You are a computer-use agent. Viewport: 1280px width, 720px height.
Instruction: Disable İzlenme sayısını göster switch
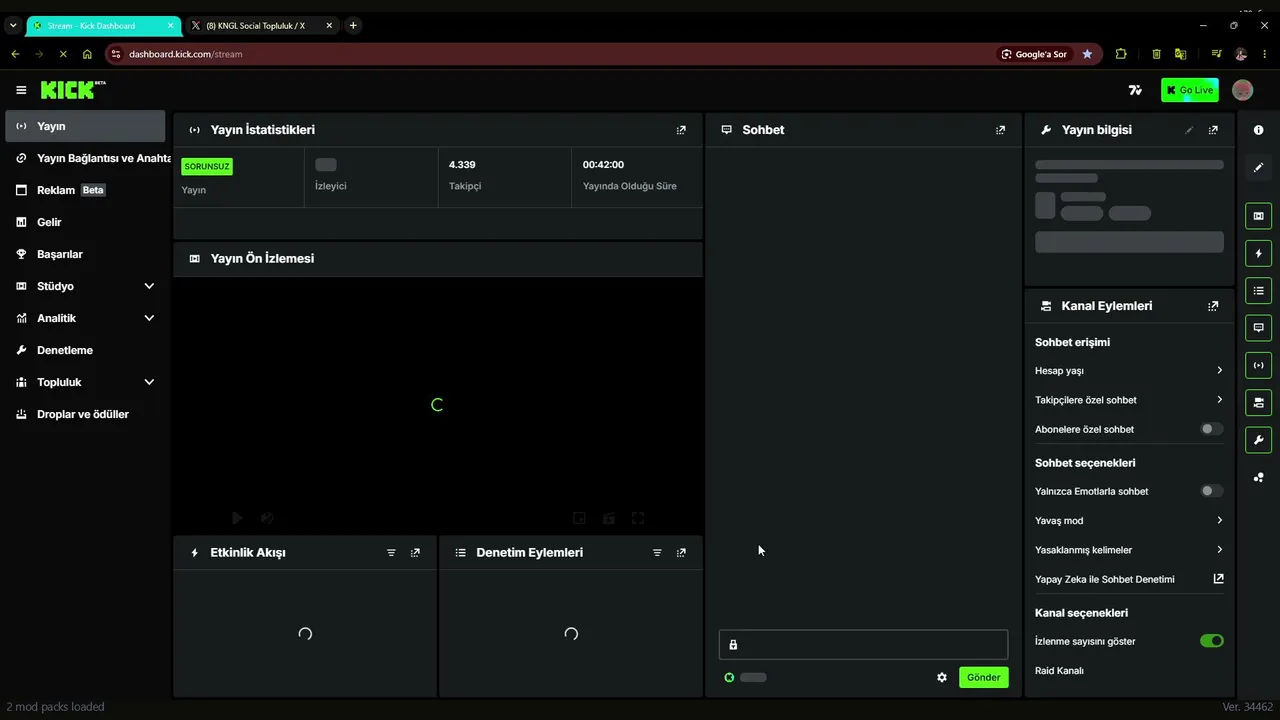pos(1211,641)
